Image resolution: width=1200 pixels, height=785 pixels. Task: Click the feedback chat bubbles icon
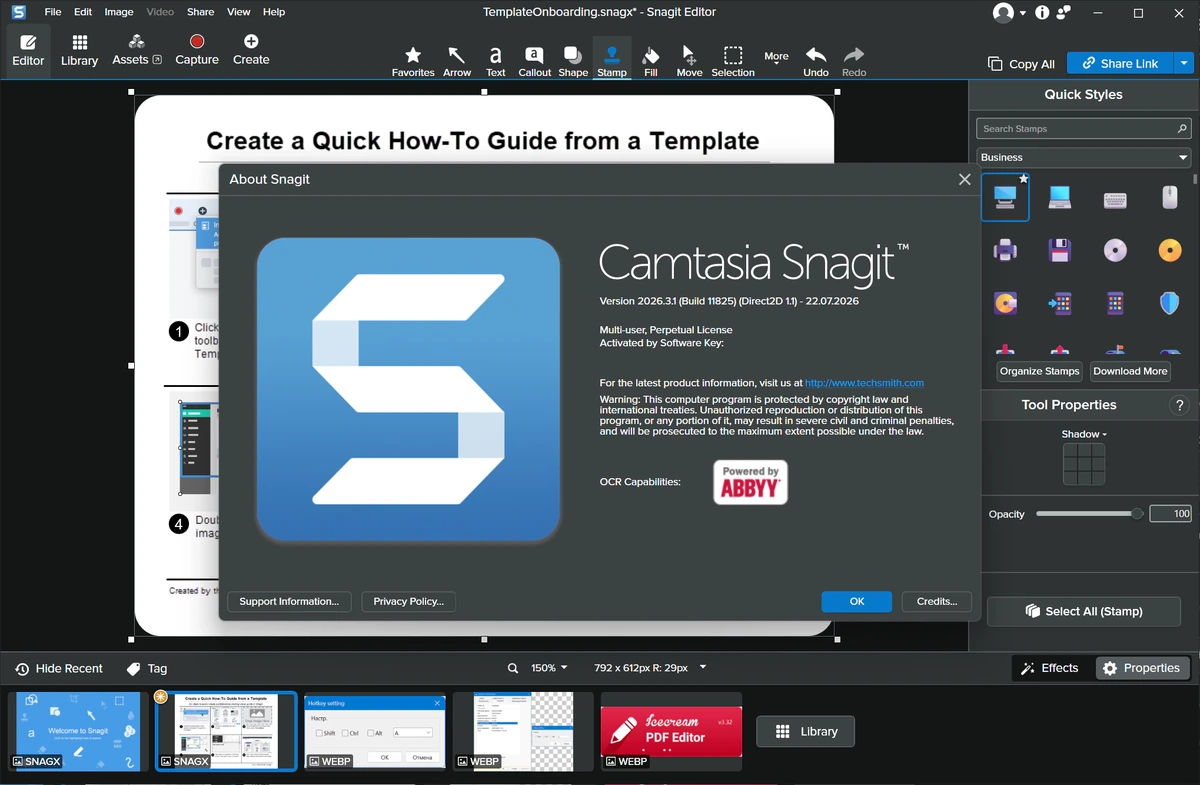click(1064, 13)
